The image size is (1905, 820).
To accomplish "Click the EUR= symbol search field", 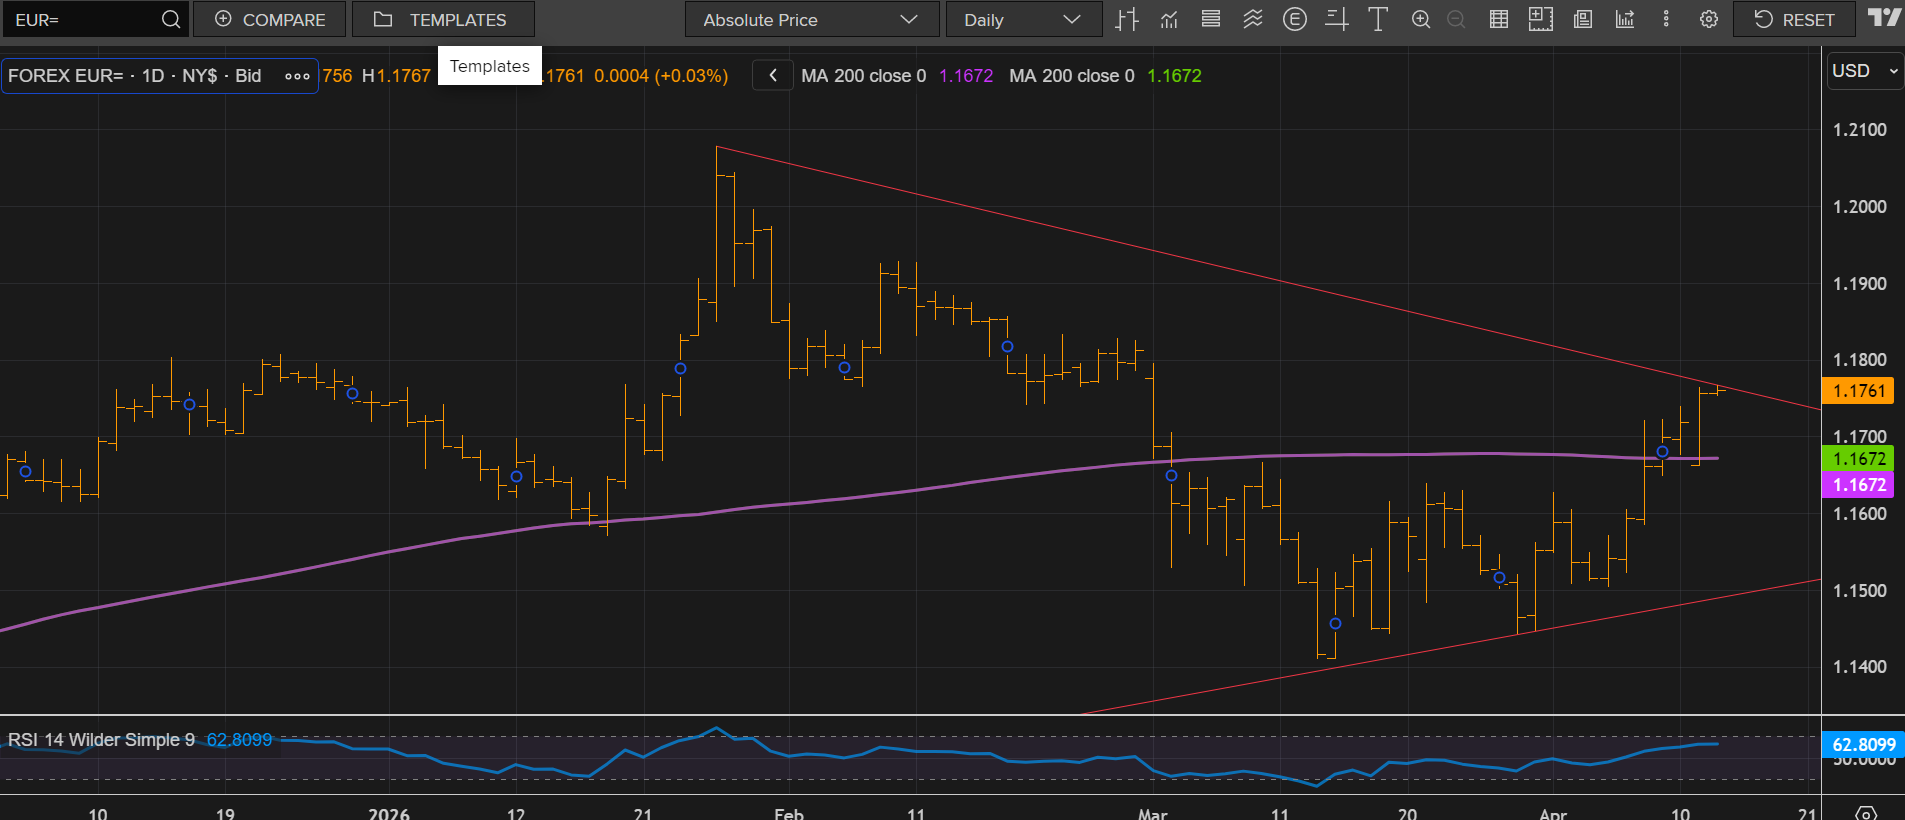I will 85,19.
